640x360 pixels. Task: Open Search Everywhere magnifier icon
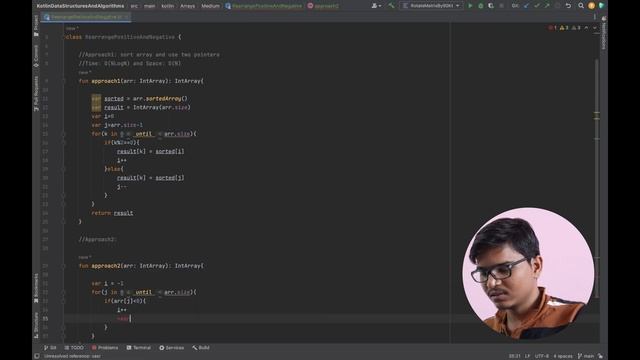(581, 6)
